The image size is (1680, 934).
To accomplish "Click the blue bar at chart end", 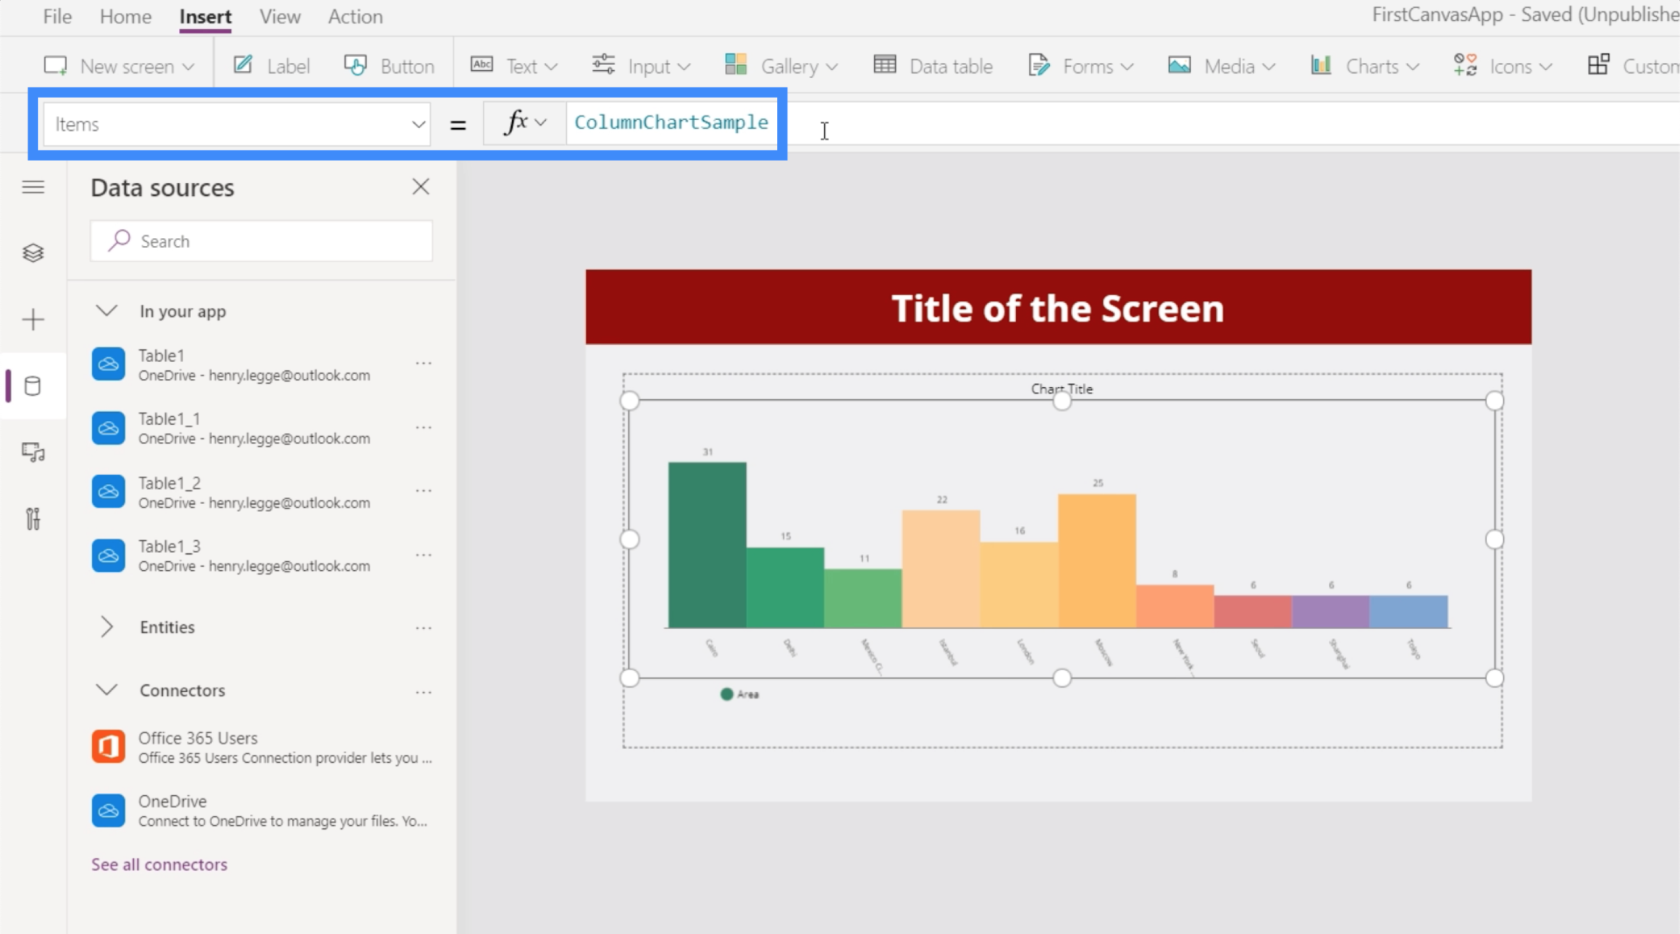I will click(1409, 612).
